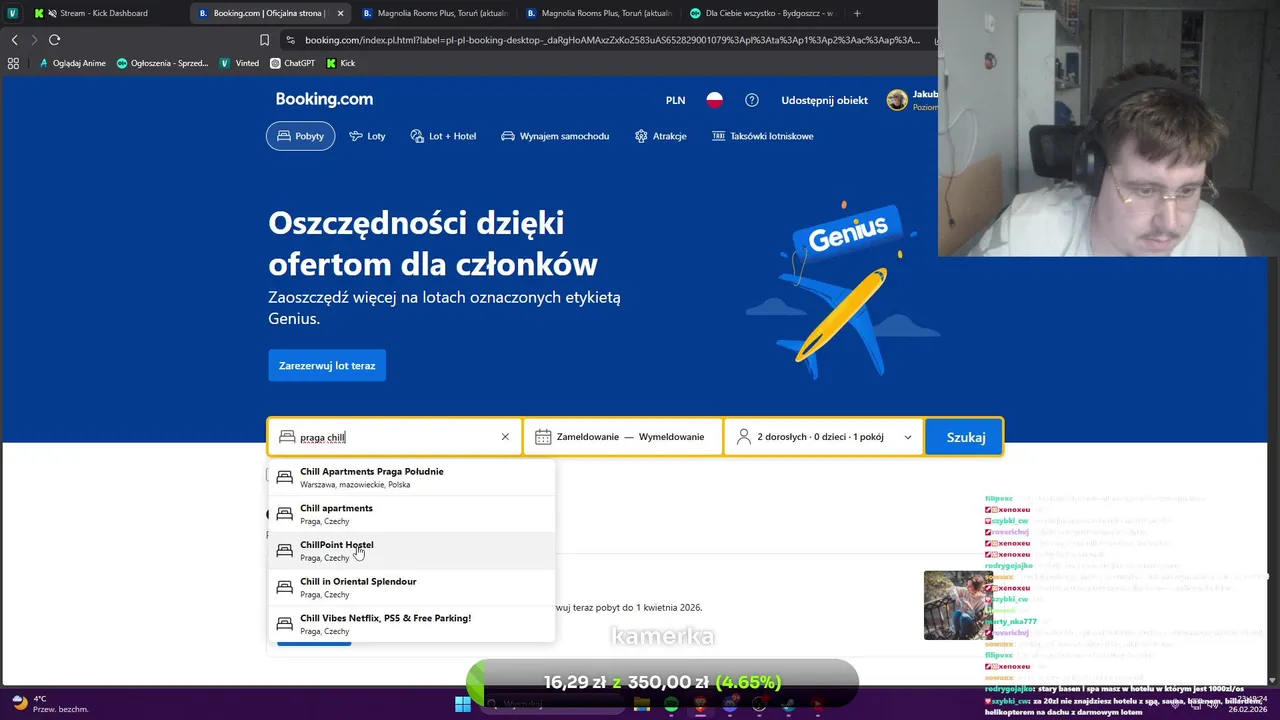Bookmark this page with the bookmark icon

pos(265,40)
